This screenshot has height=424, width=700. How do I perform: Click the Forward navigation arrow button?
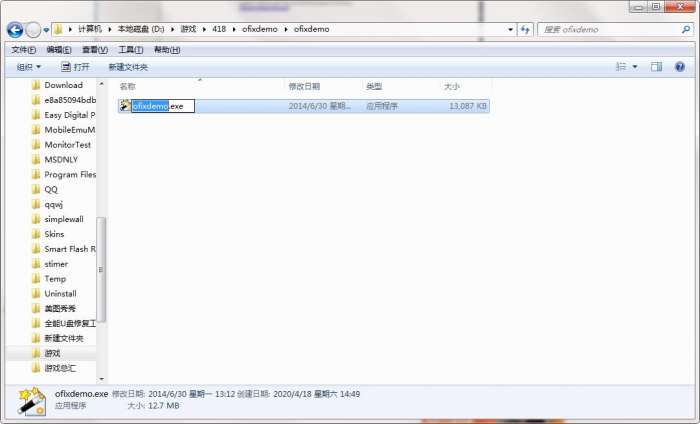coord(33,30)
